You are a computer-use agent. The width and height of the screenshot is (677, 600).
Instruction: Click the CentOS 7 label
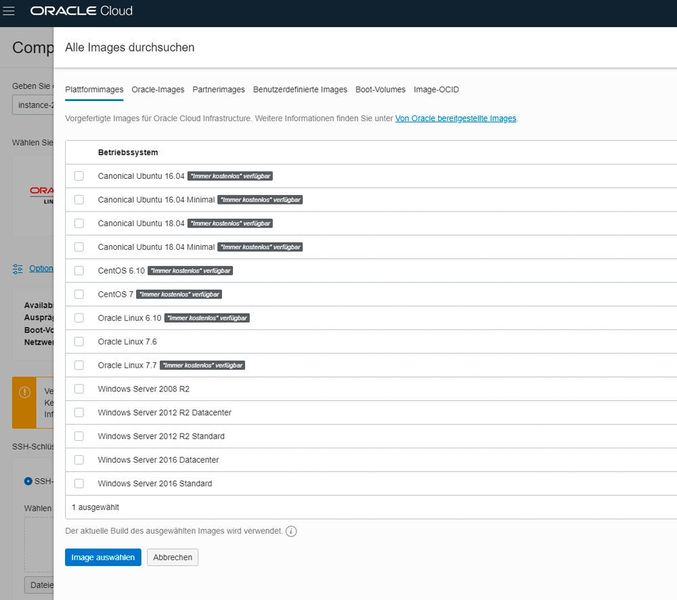pos(115,294)
